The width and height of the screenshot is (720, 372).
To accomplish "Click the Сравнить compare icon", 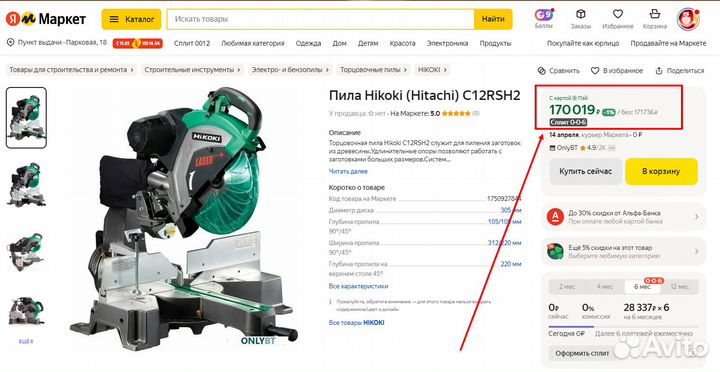I will (541, 71).
